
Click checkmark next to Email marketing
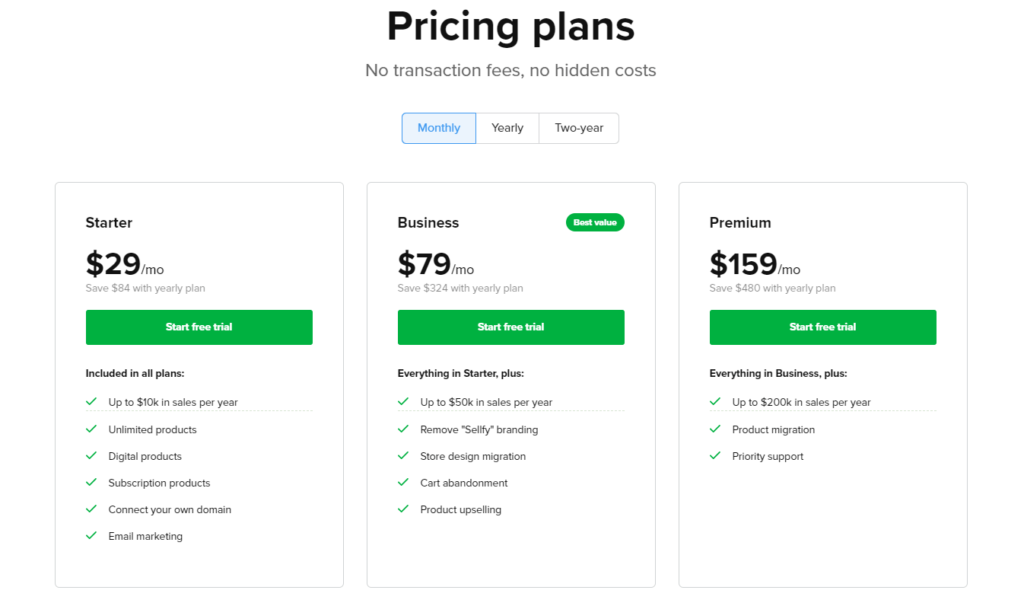(x=91, y=536)
